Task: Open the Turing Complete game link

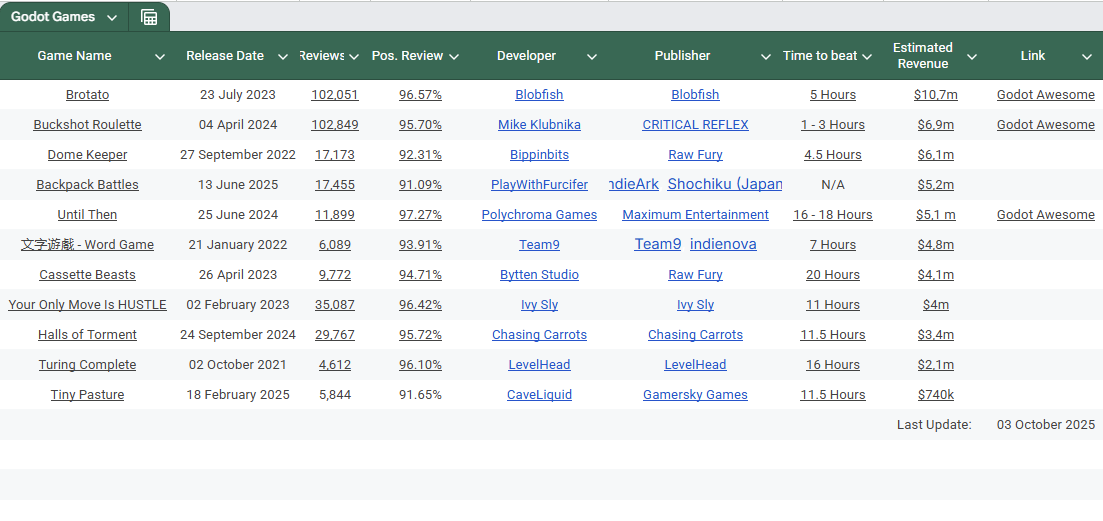Action: pyautogui.click(x=87, y=365)
